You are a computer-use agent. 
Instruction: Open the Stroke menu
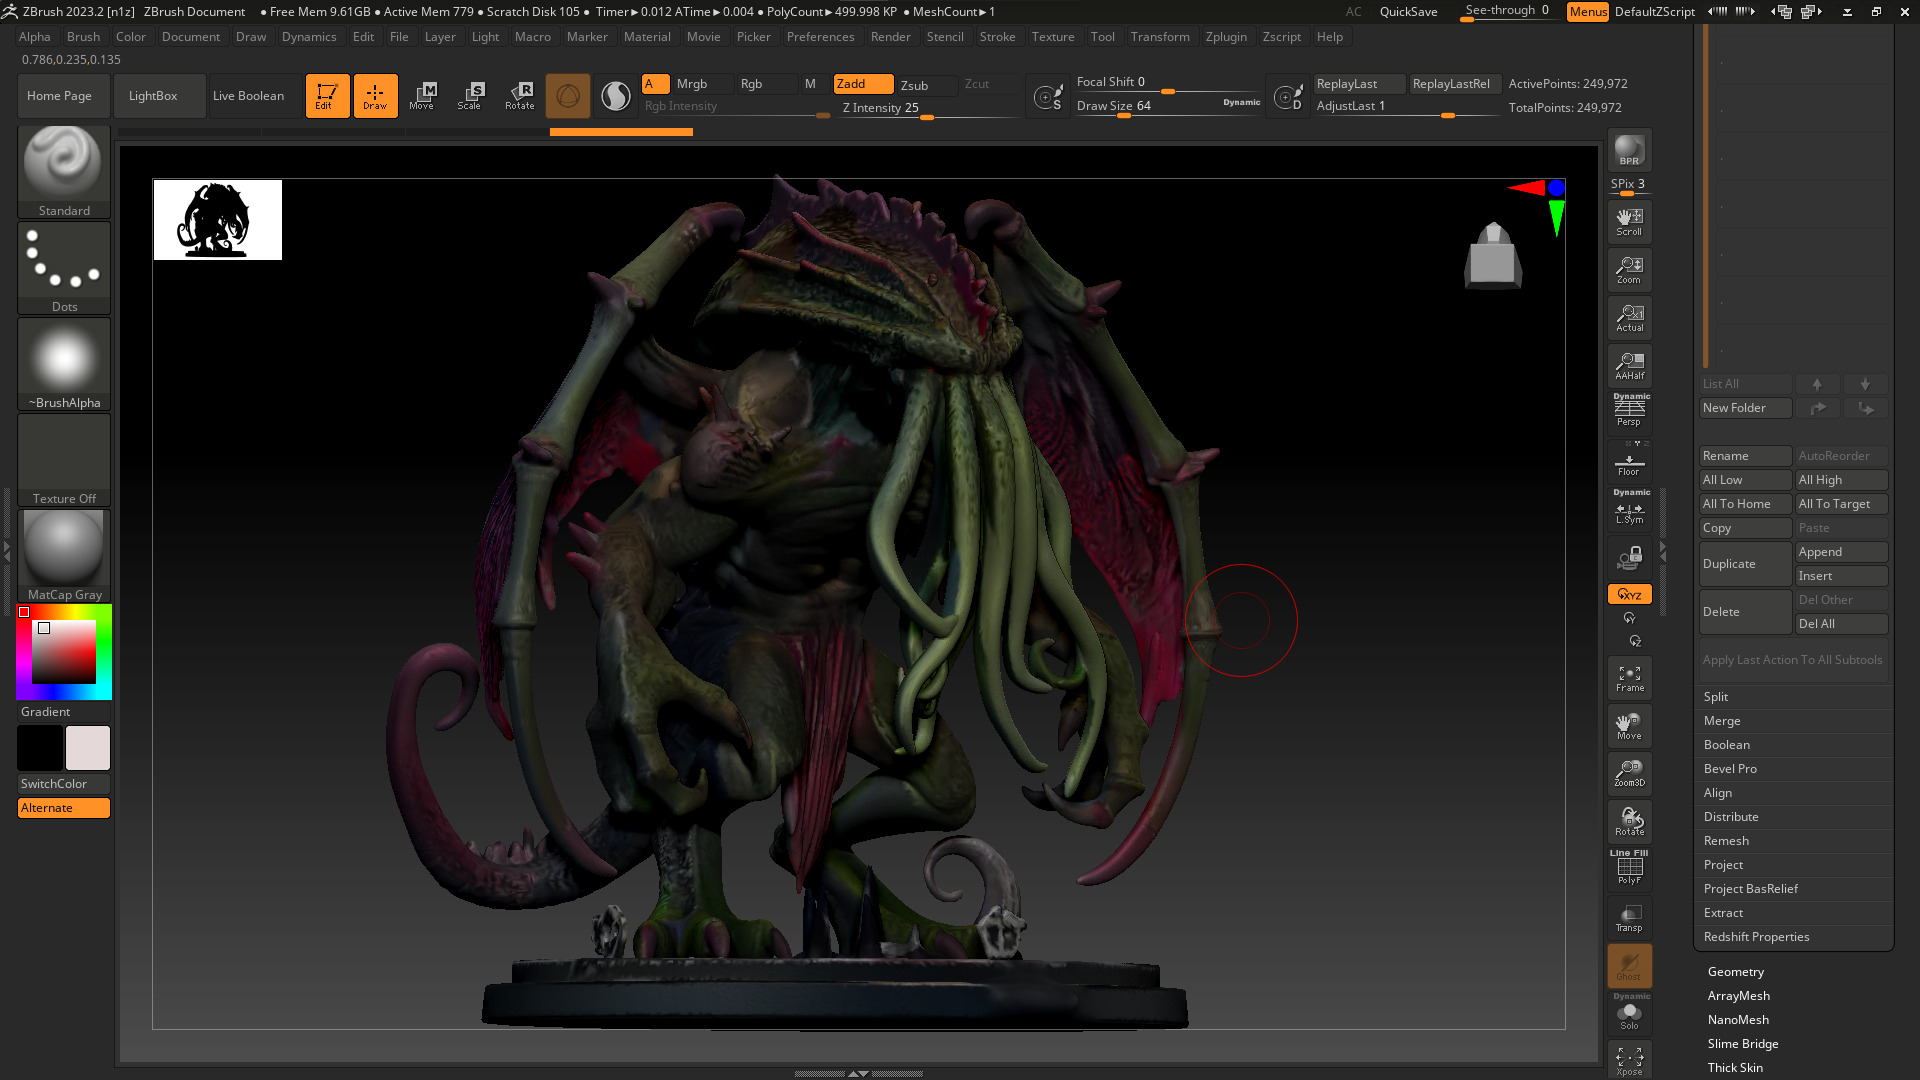pos(997,37)
